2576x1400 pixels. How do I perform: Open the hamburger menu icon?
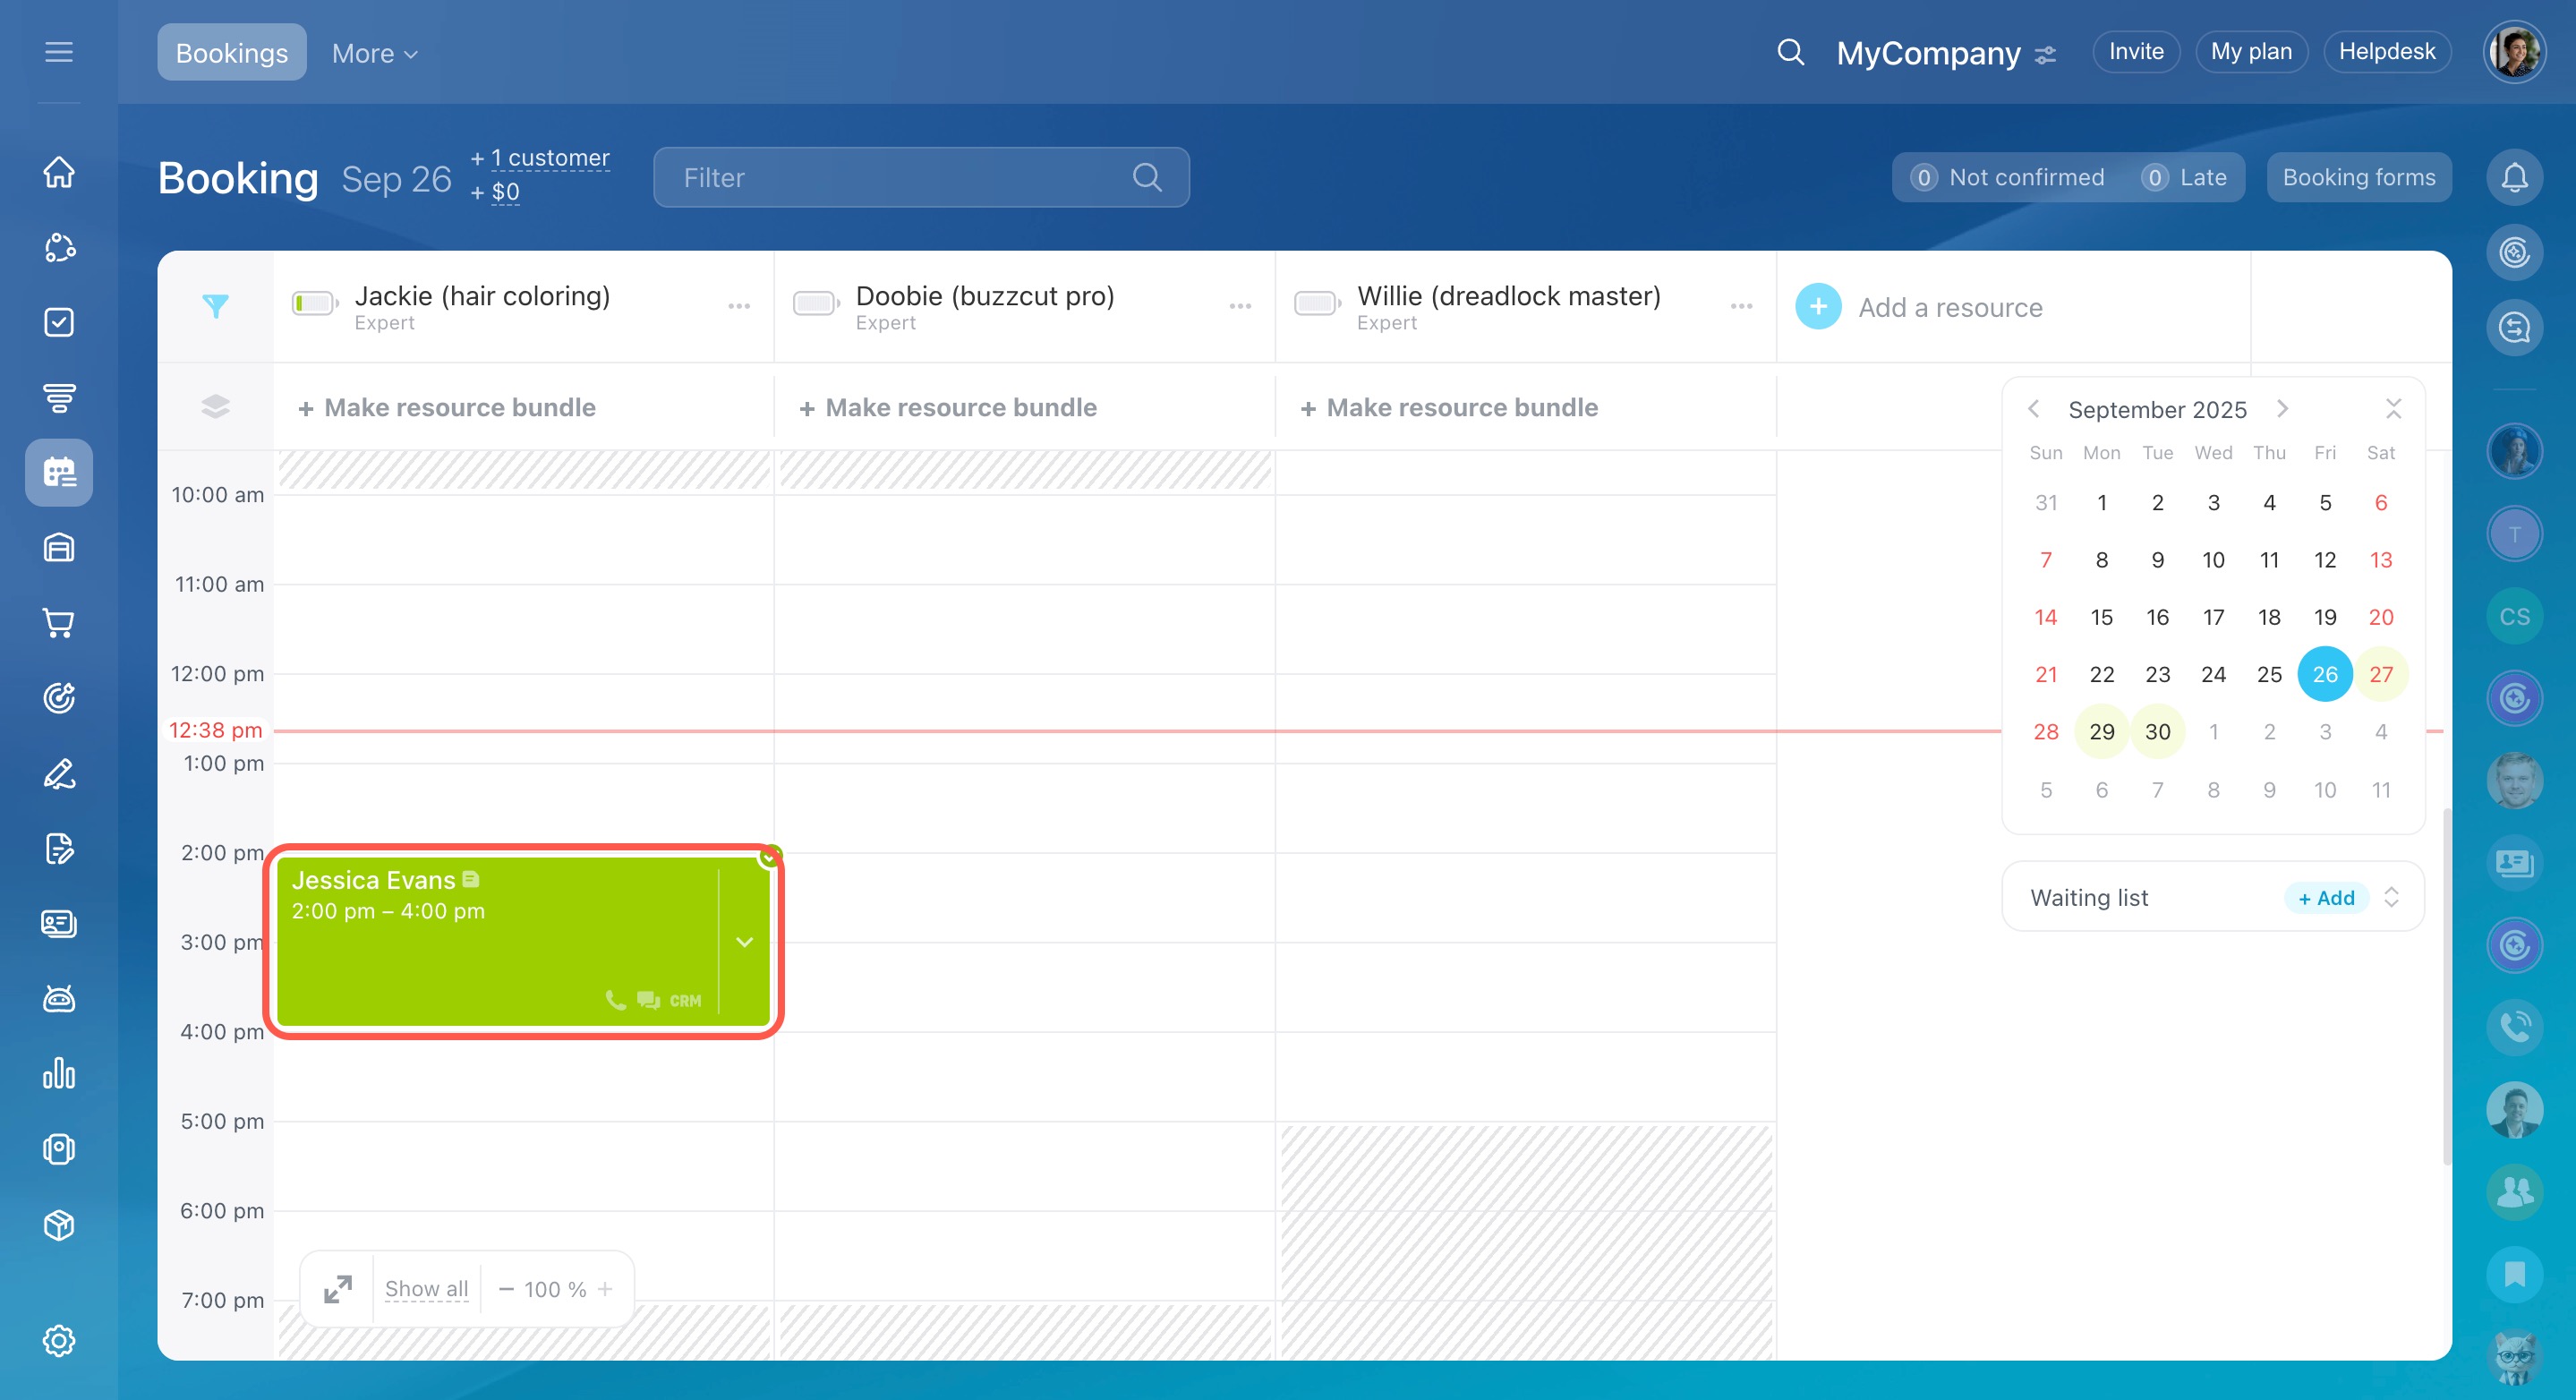tap(59, 52)
